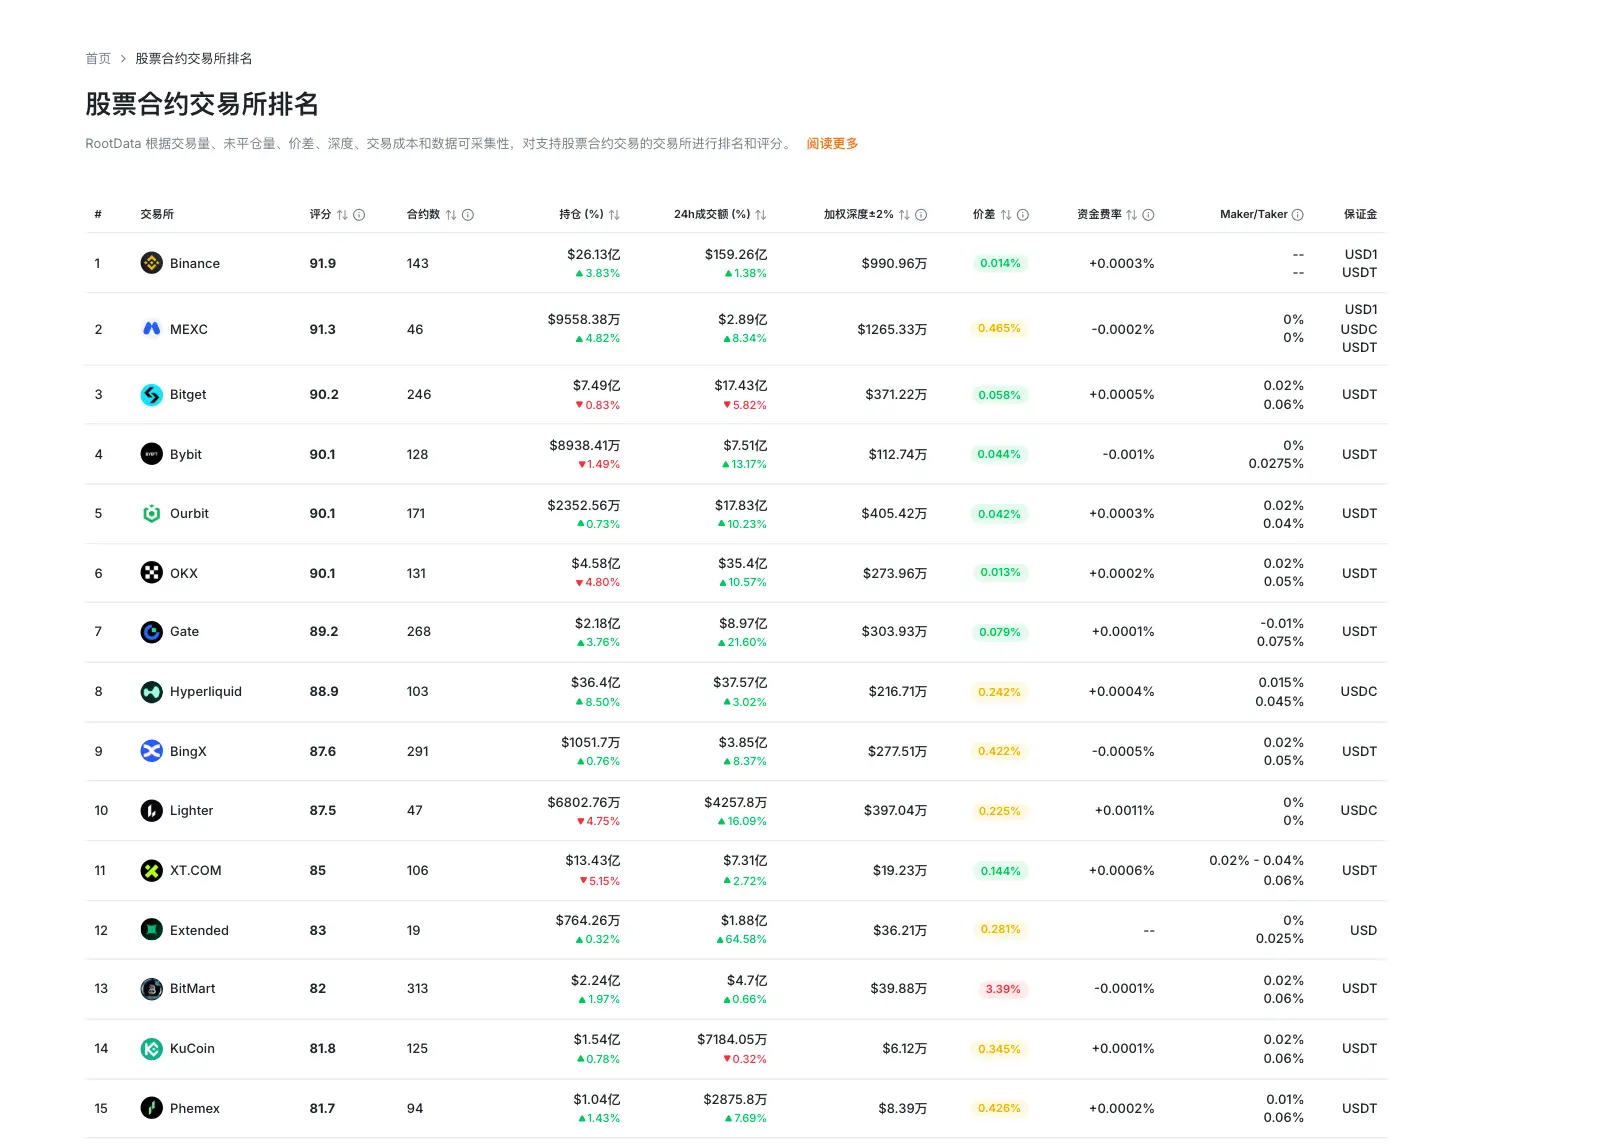Screen dimensions: 1606x1146
Task: Click the KuCoin exchange logo
Action: [x=151, y=1049]
